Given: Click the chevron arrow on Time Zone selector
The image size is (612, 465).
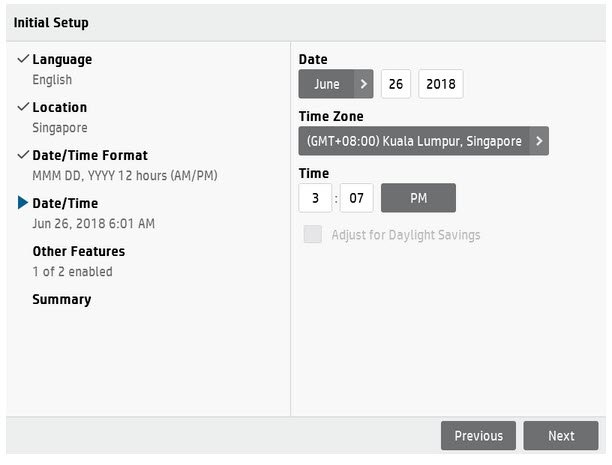Looking at the screenshot, I should click(x=539, y=141).
